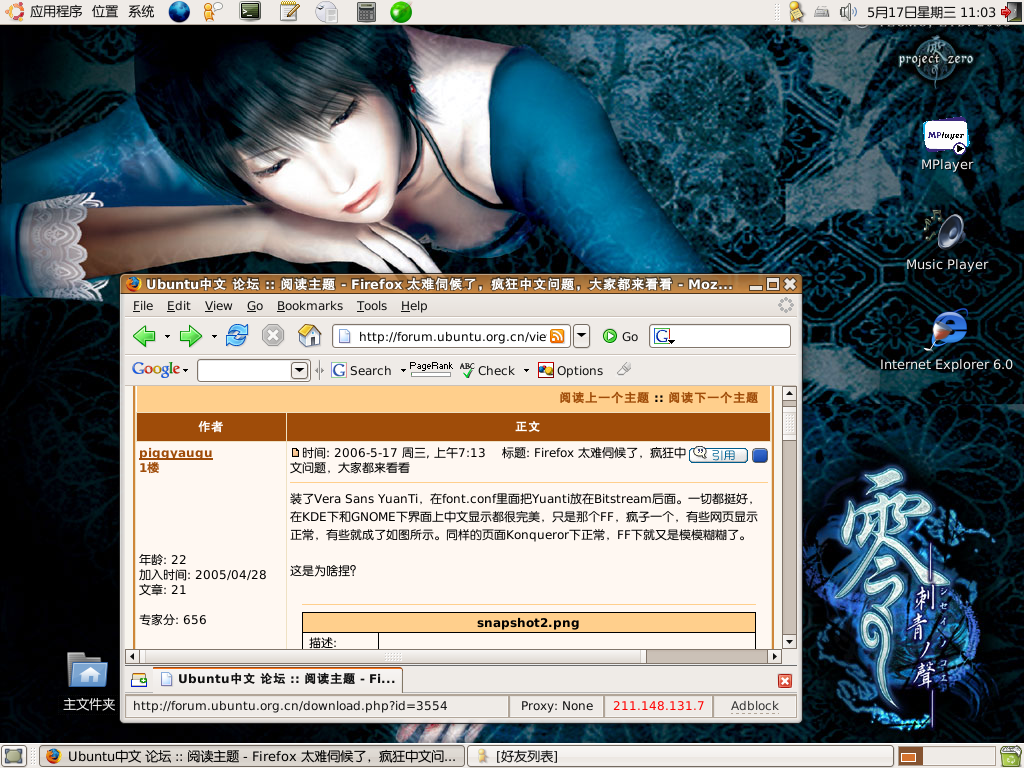Launch the terminal icon in top panel
Screen dimensions: 1024x768
coord(250,12)
